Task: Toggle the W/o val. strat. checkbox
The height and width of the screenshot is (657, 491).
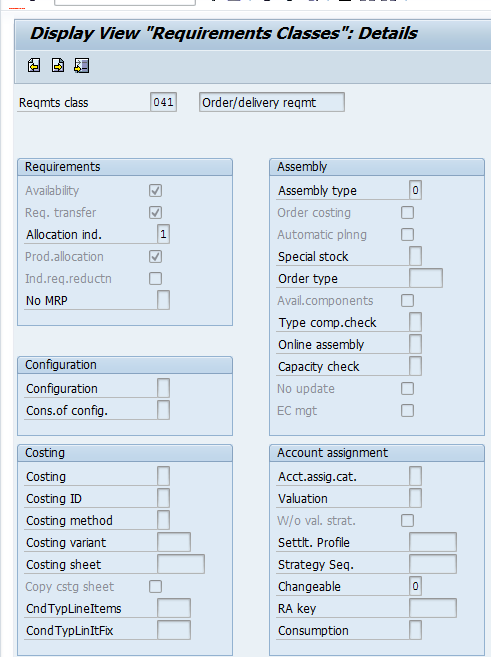Action: (407, 520)
